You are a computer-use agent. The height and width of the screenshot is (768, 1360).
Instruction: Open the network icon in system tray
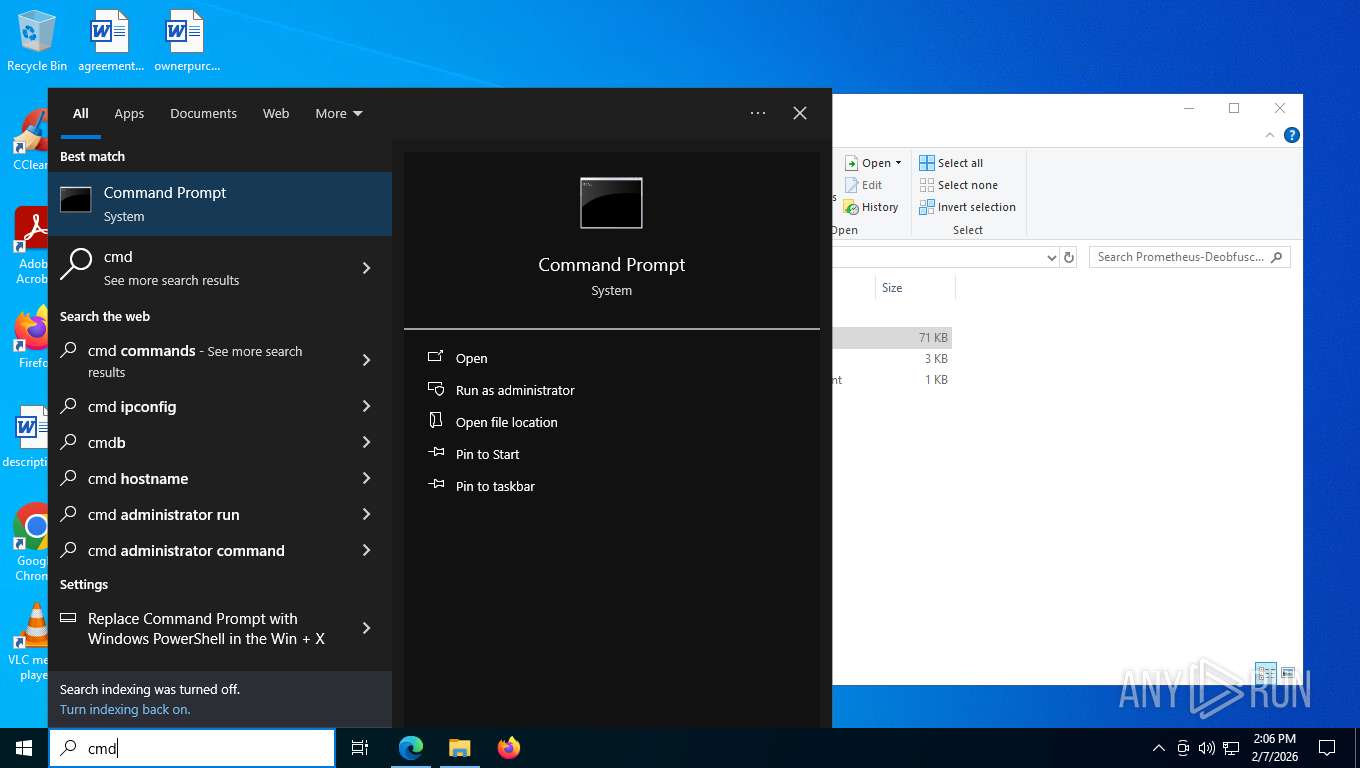1231,748
